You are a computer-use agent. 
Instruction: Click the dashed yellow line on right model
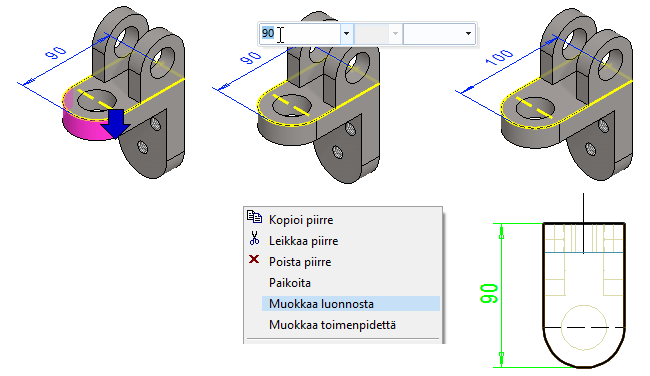click(x=535, y=108)
